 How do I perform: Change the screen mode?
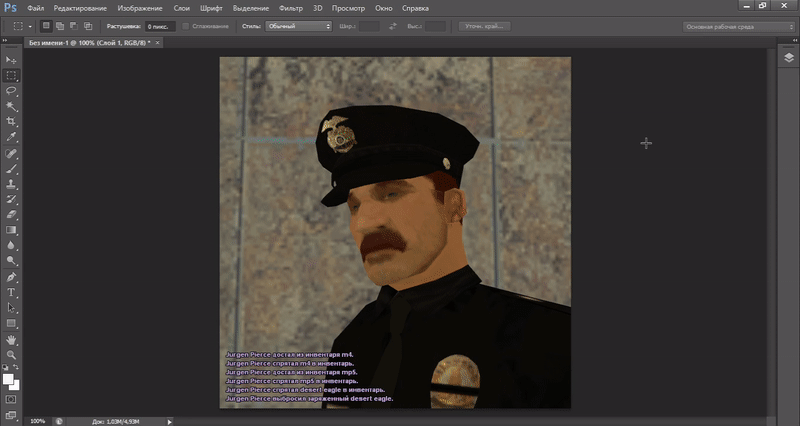click(x=11, y=415)
